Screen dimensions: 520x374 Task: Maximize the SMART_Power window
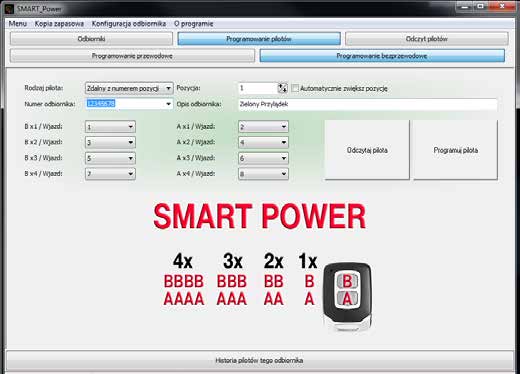pos(481,6)
